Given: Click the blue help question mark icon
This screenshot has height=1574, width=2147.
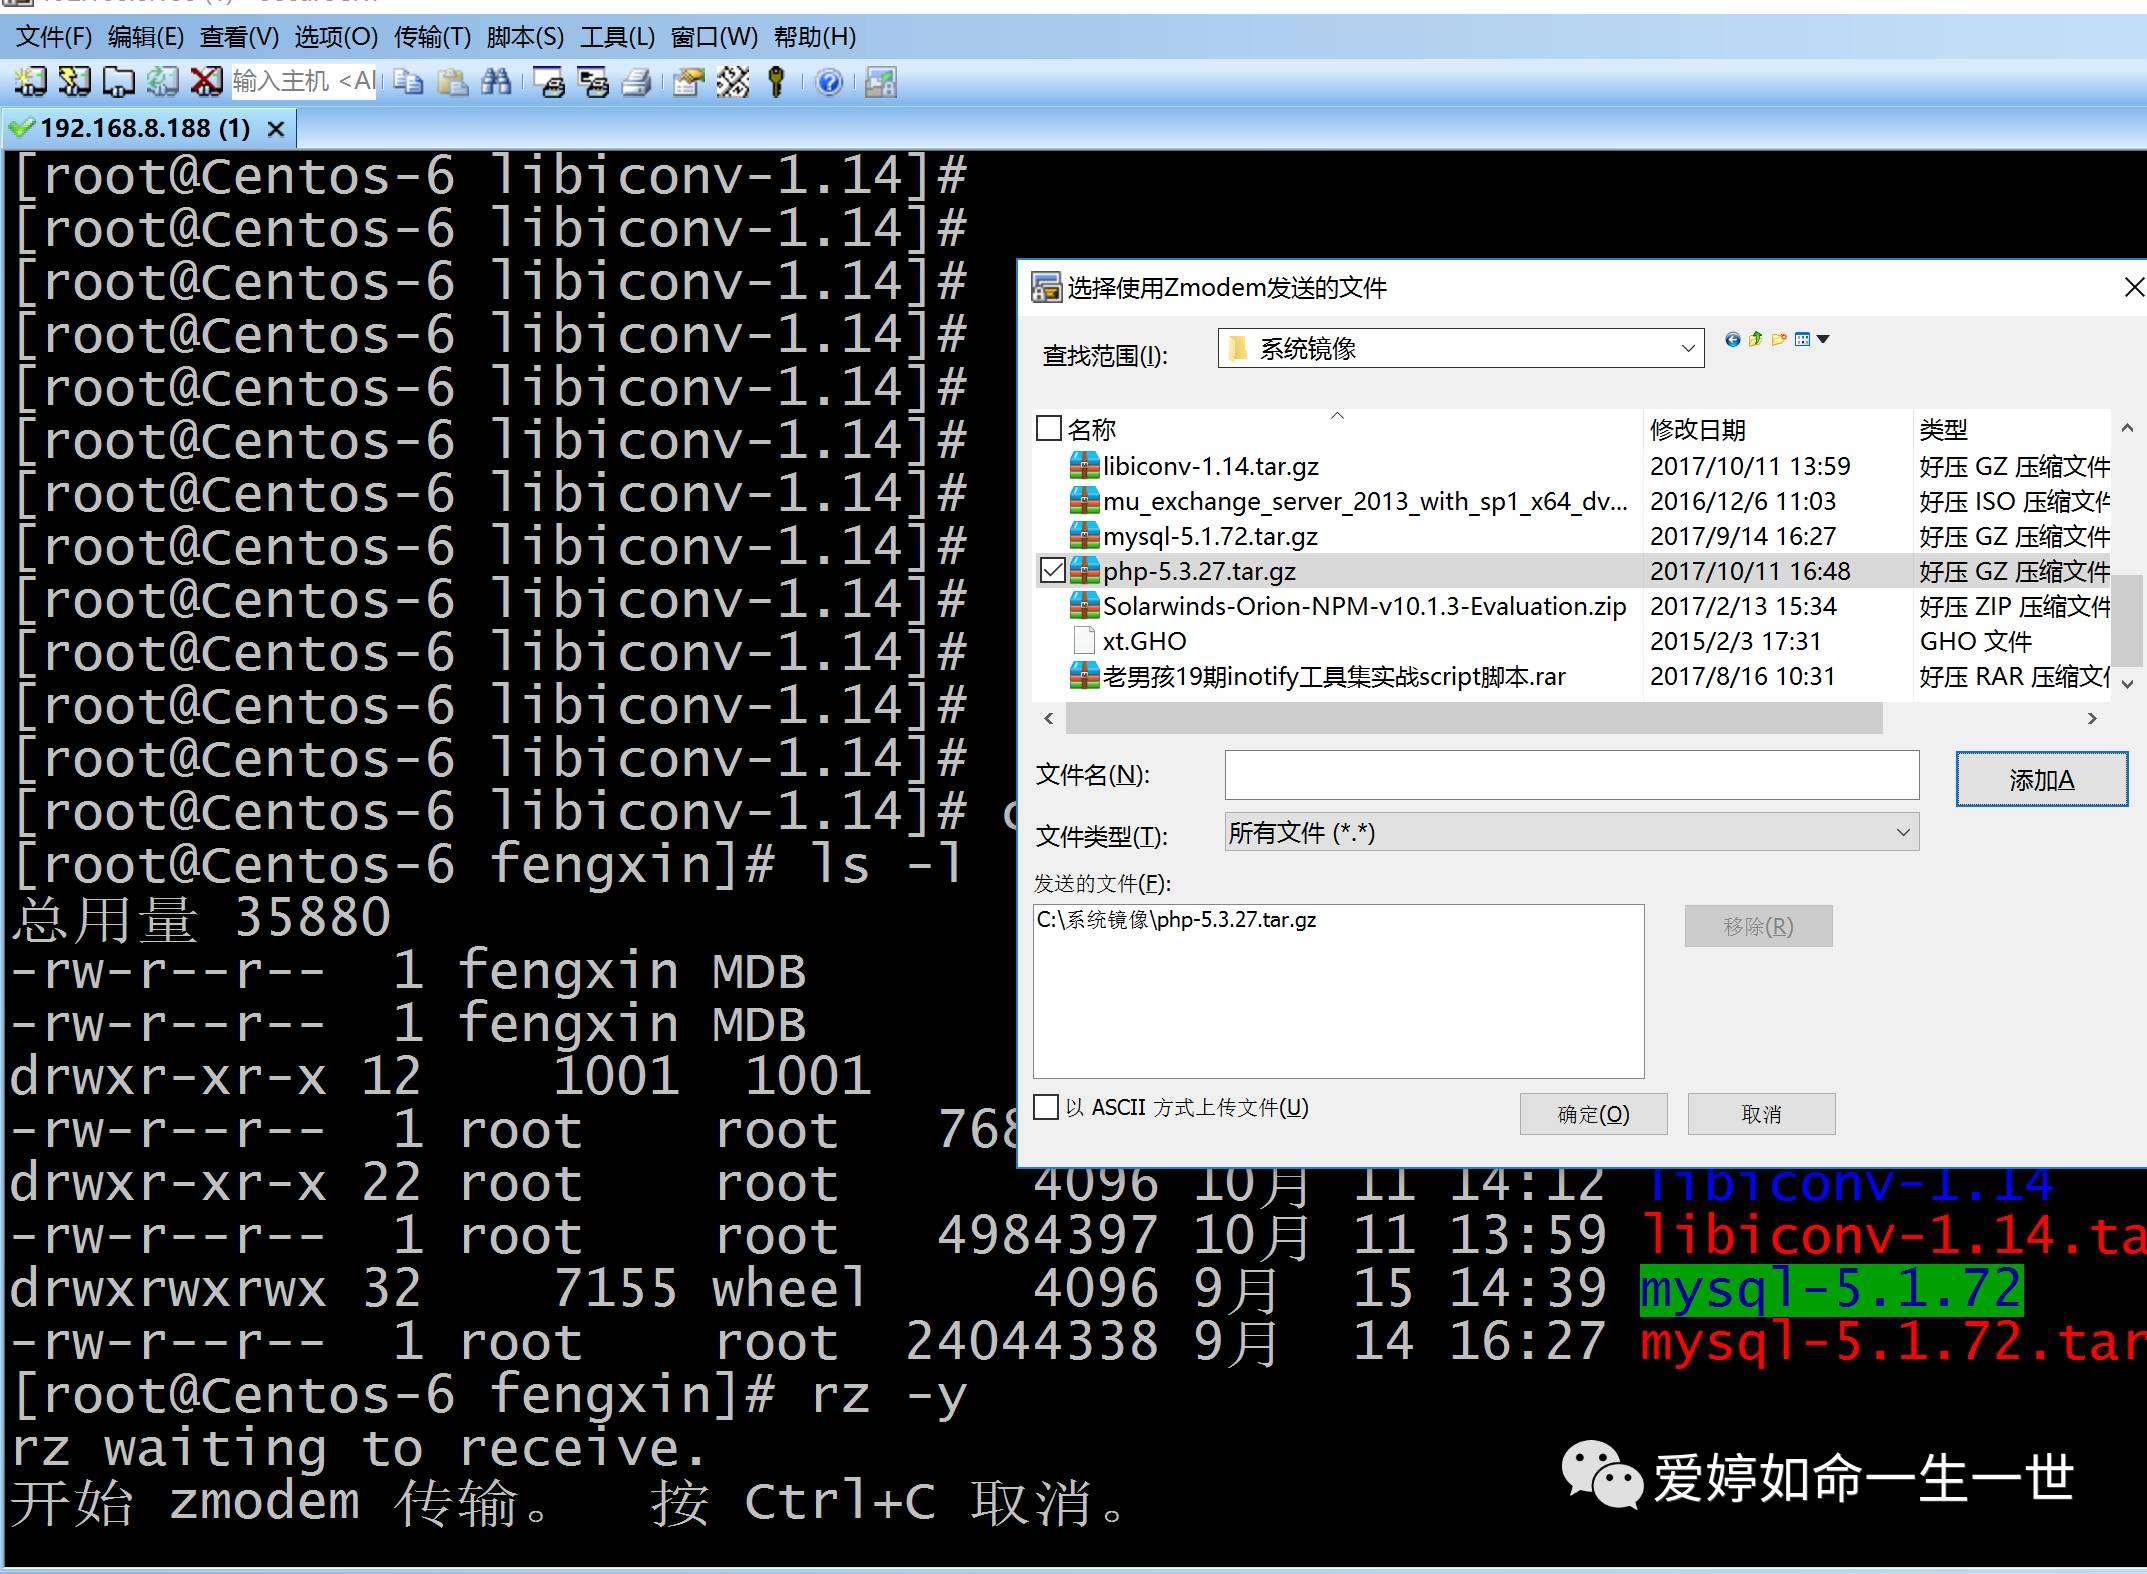Looking at the screenshot, I should pos(829,82).
